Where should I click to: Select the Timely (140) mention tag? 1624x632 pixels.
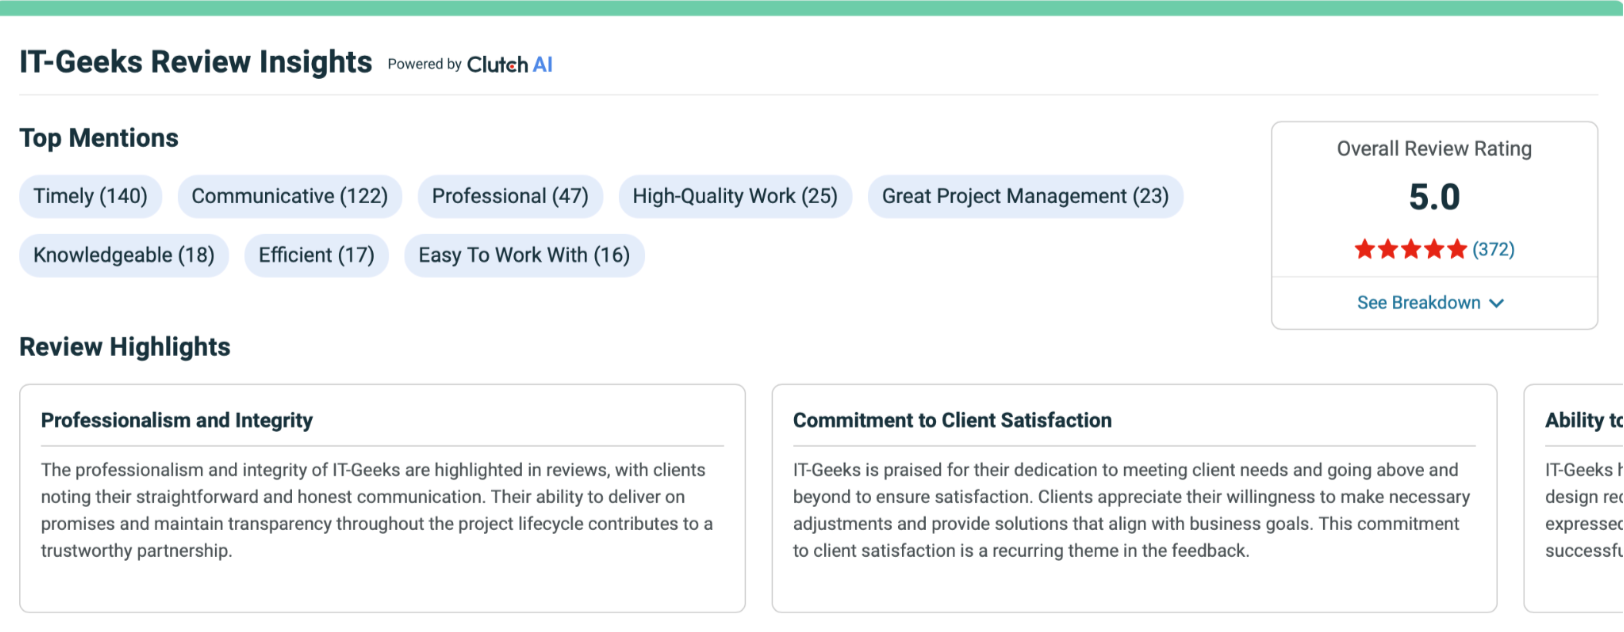[90, 196]
